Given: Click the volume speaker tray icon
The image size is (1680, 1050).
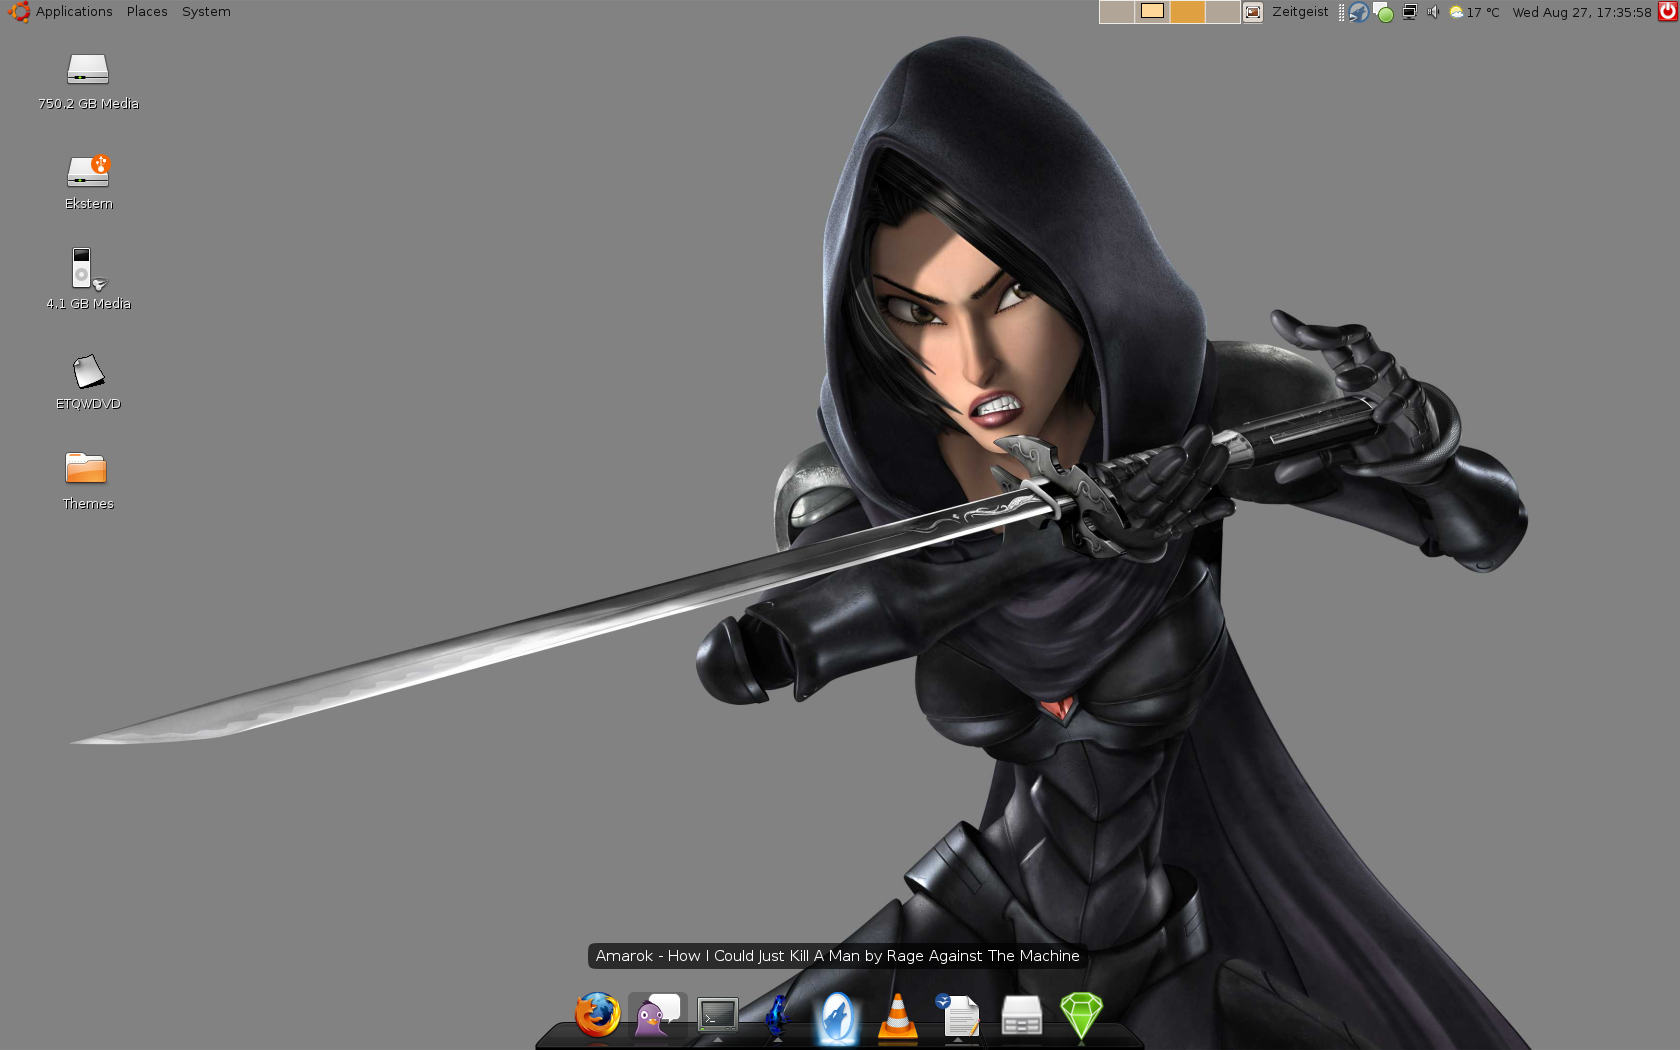Looking at the screenshot, I should (1432, 12).
